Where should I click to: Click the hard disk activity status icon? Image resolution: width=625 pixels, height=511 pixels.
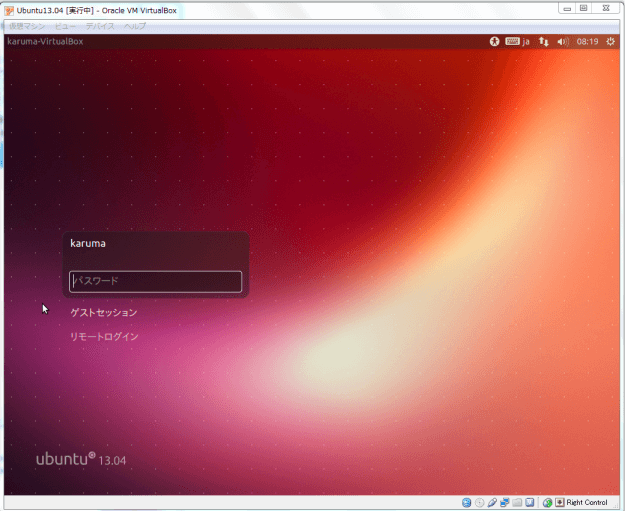pos(467,502)
